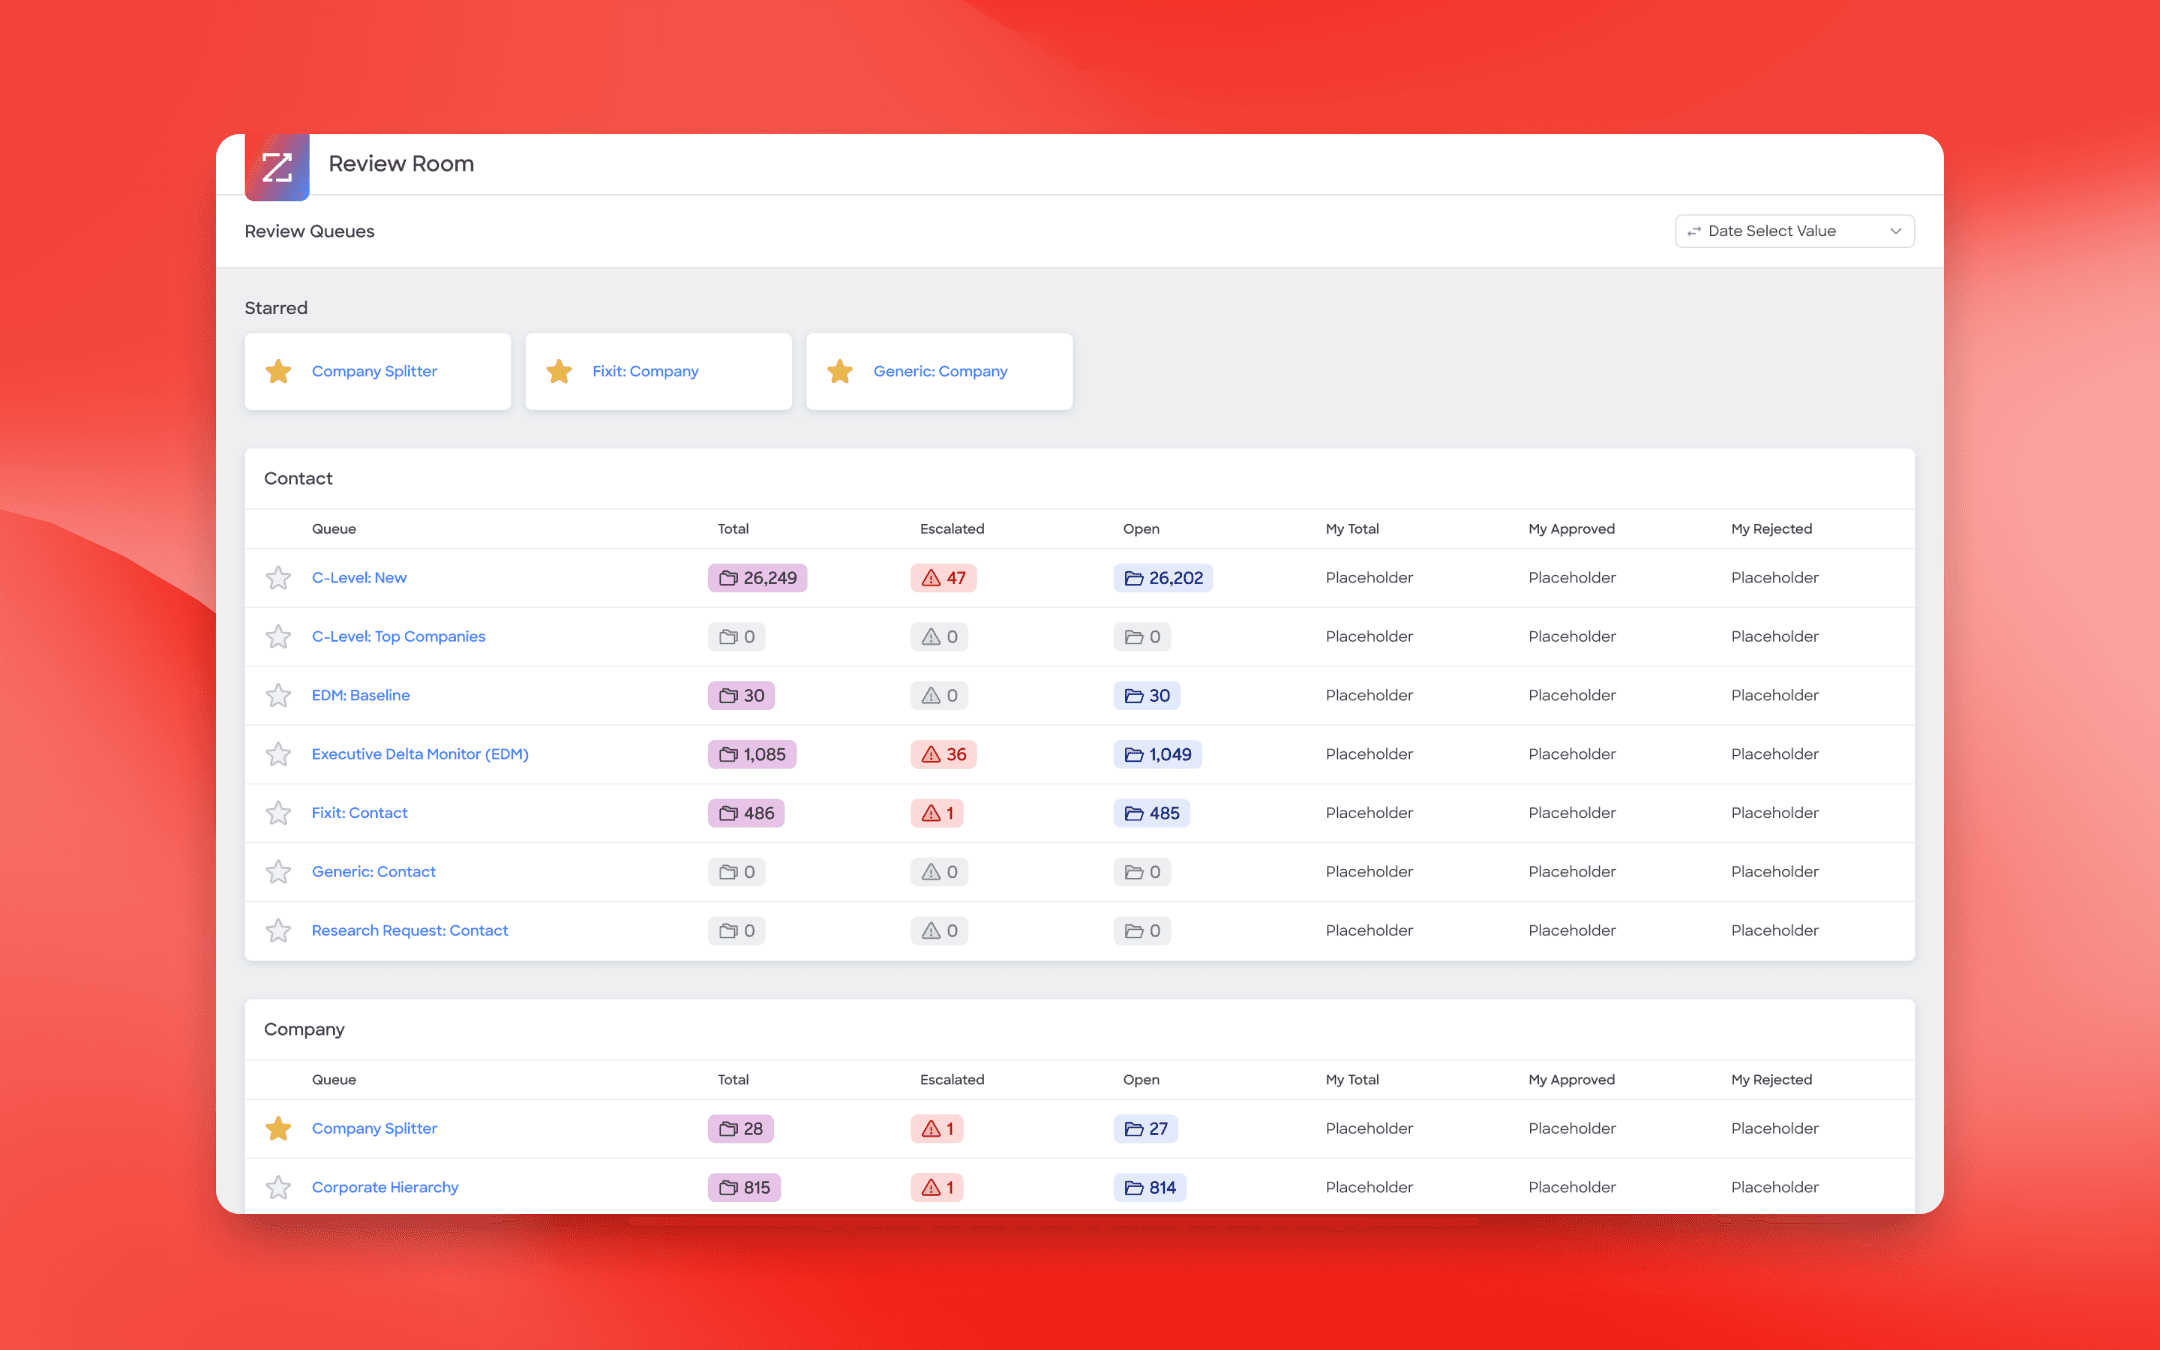Viewport: 2160px width, 1350px height.
Task: Star the Fixit: Contact queue
Action: (278, 813)
